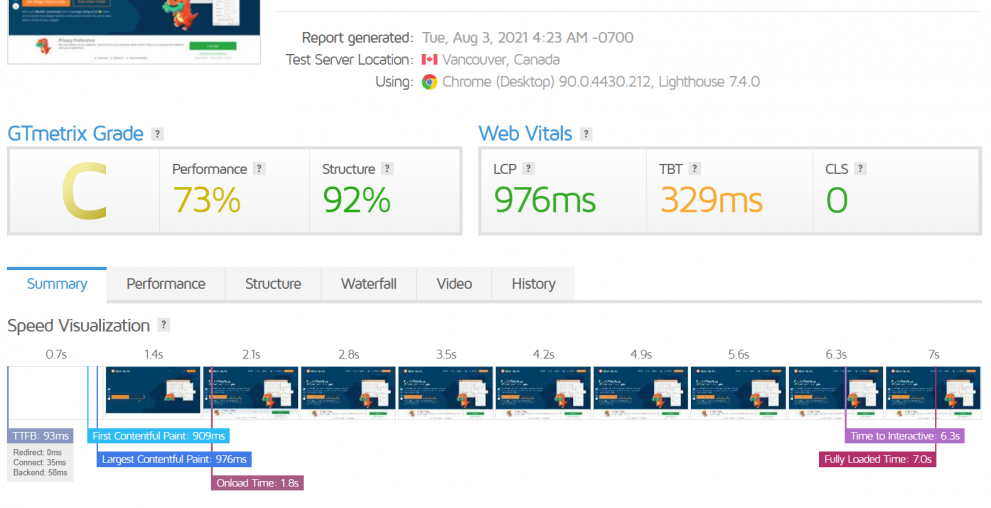Viewport: 991px width, 508px height.
Task: Click the Canada flag icon
Action: click(430, 60)
